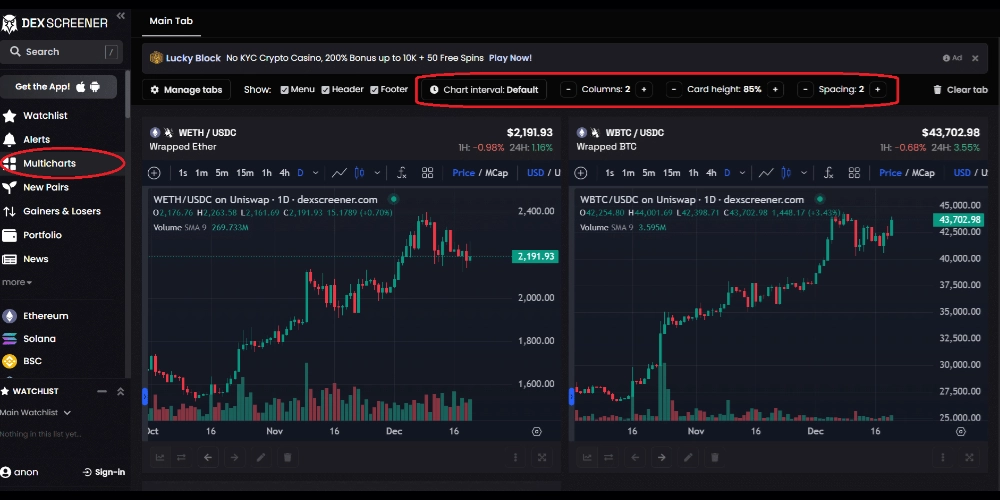Click the Search input field
The image size is (1000, 500).
tap(61, 52)
